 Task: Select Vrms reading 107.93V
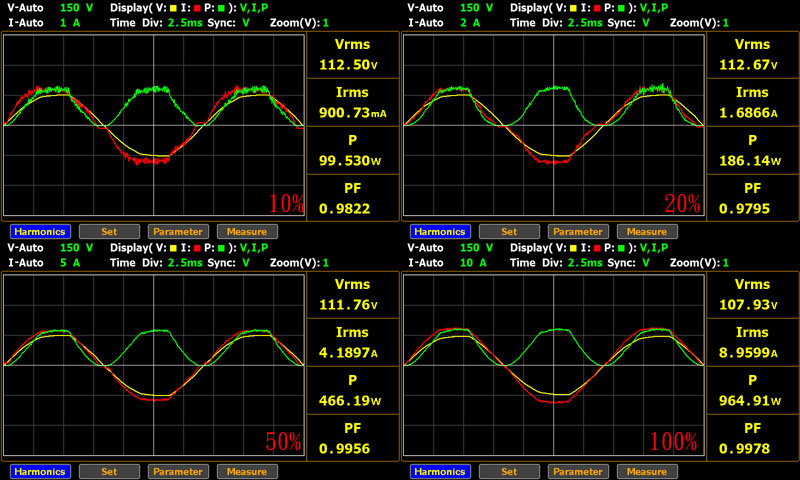(x=748, y=305)
